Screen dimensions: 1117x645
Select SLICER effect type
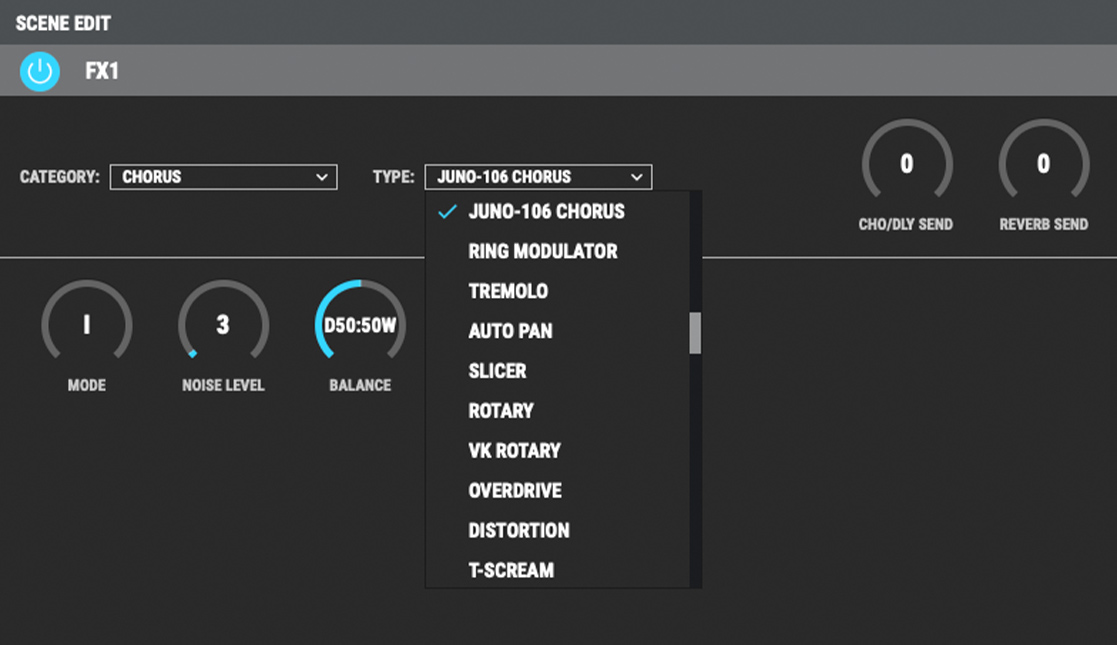tap(557, 371)
